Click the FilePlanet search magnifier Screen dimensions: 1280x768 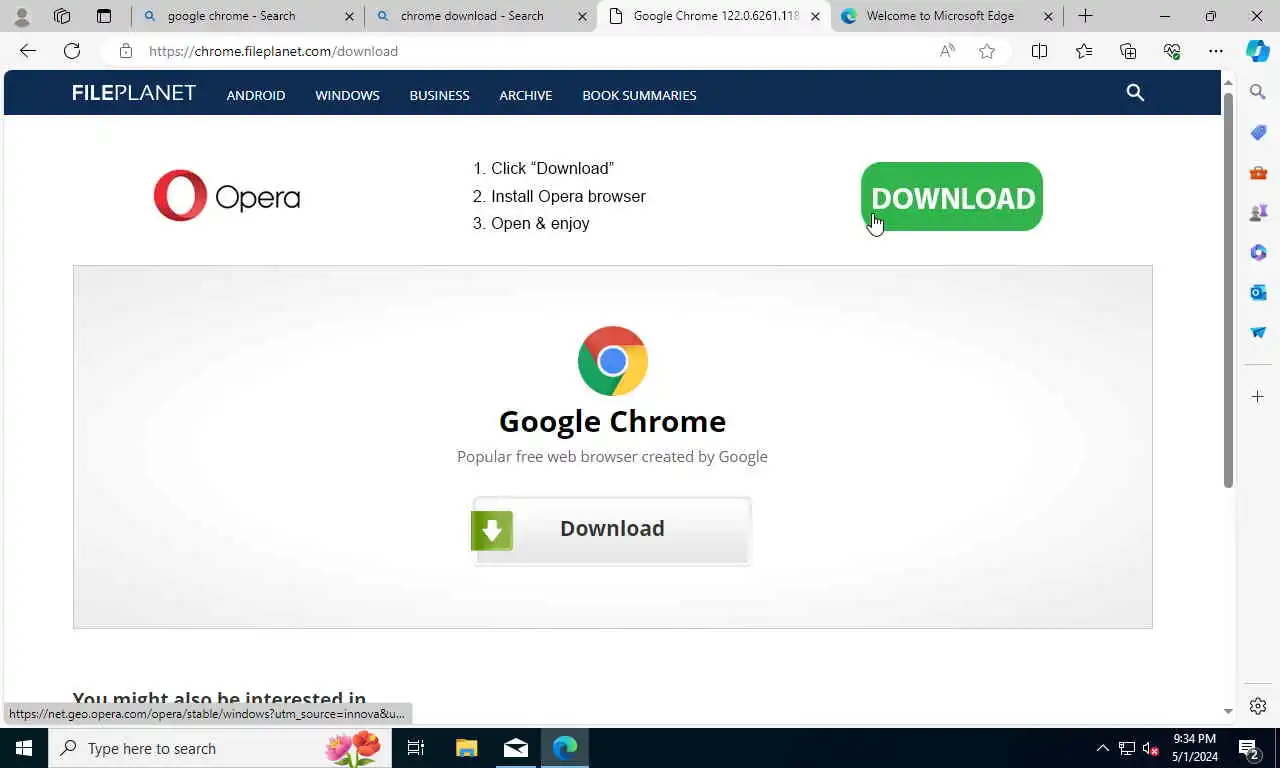tap(1135, 93)
